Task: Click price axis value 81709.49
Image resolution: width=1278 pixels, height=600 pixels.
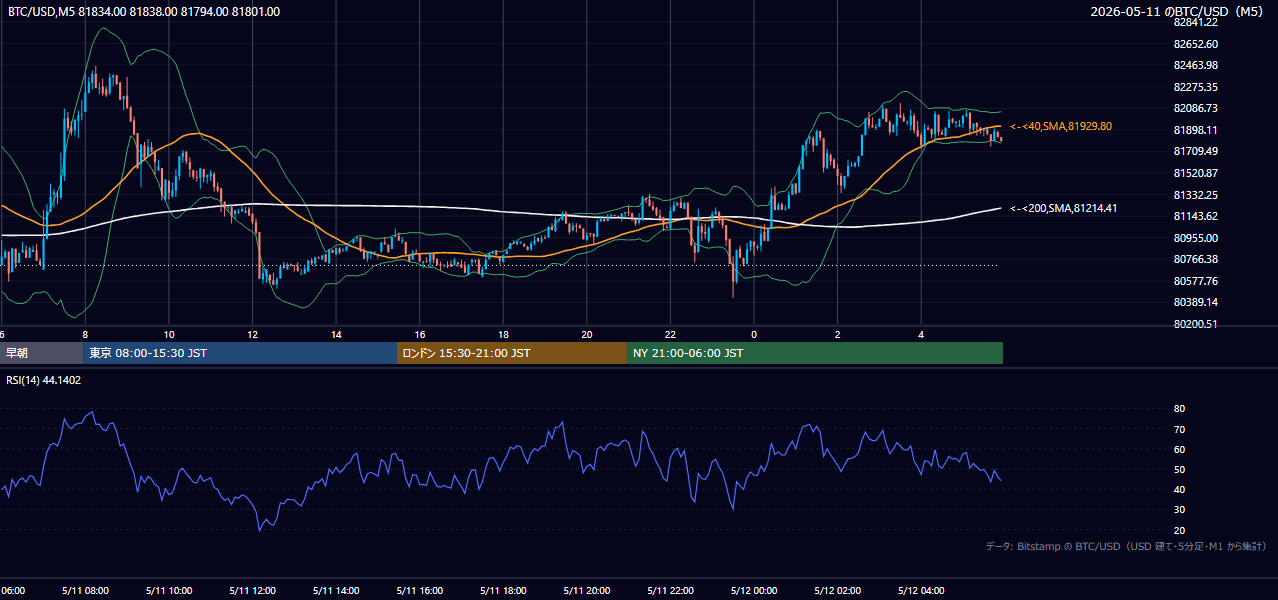Action: 1196,151
